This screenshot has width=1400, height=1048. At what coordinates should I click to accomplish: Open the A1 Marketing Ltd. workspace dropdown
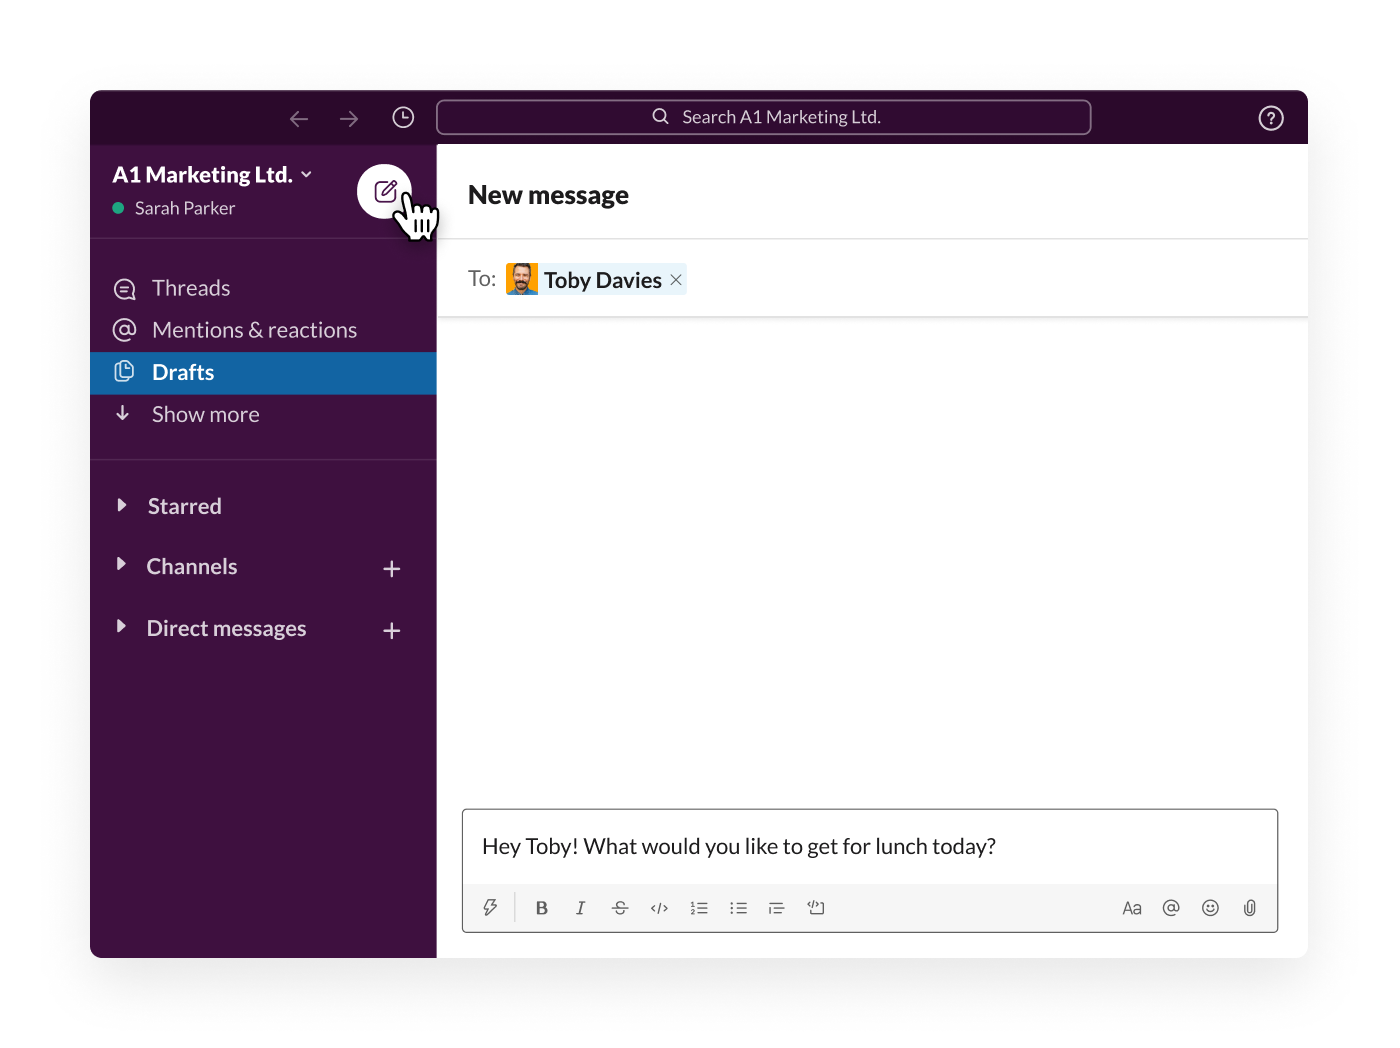(x=212, y=175)
